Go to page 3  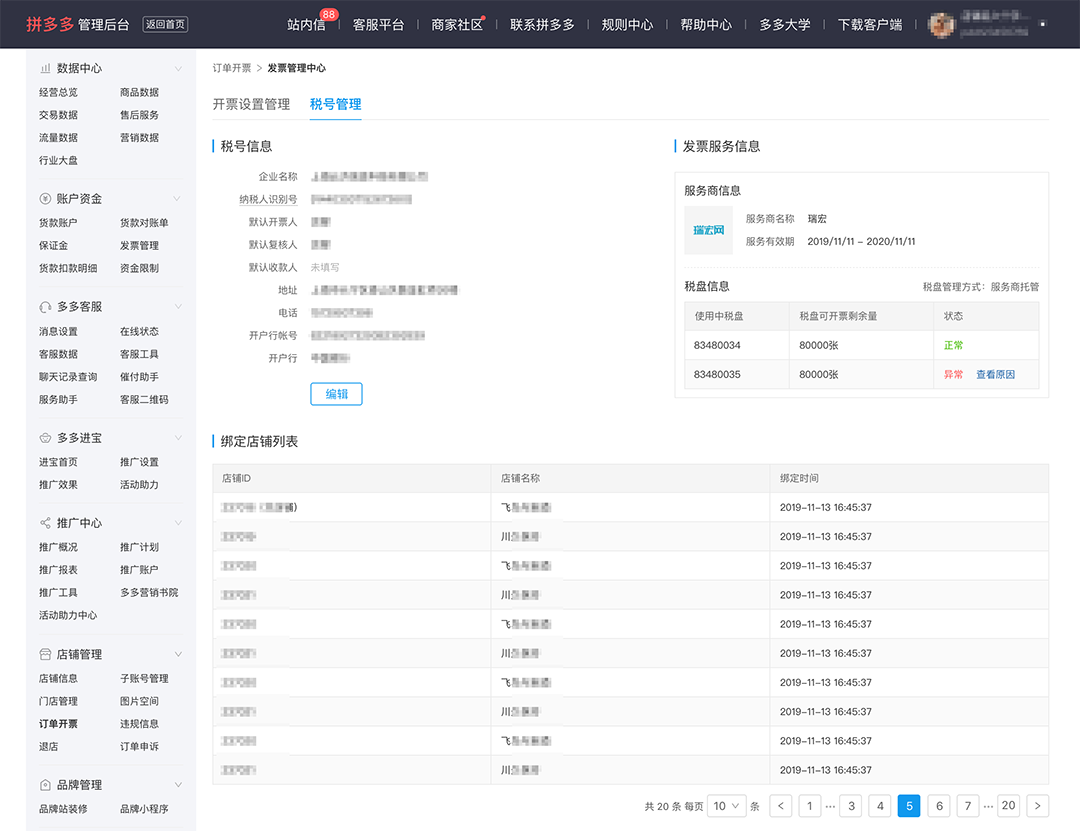pyautogui.click(x=851, y=806)
